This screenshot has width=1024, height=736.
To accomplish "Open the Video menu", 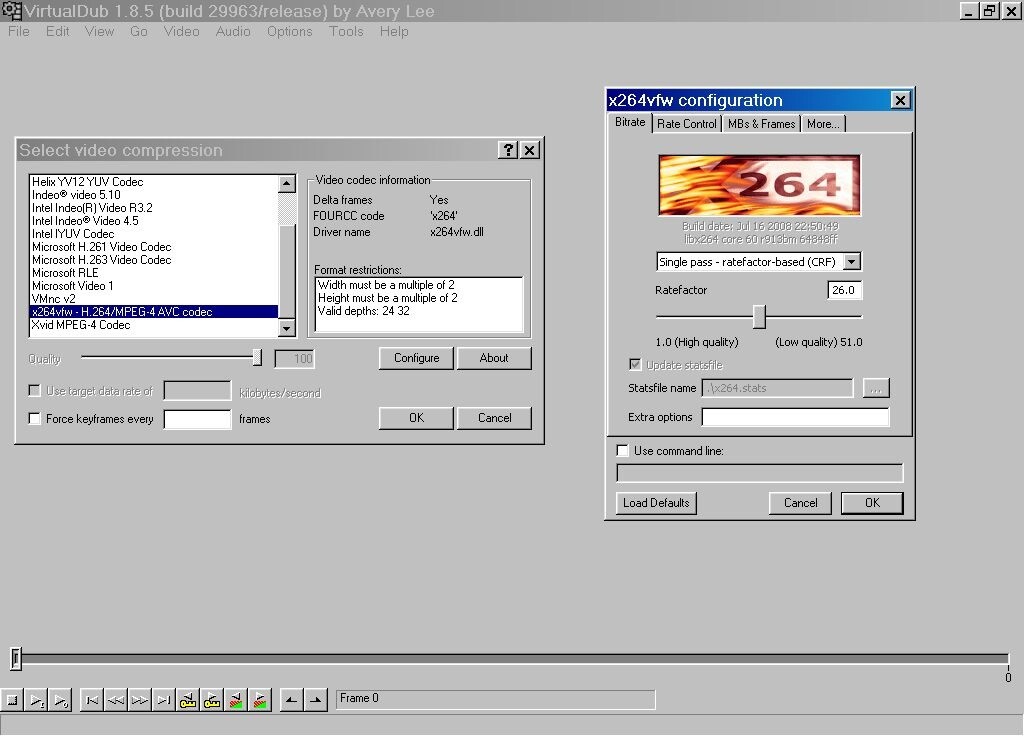I will pyautogui.click(x=181, y=31).
